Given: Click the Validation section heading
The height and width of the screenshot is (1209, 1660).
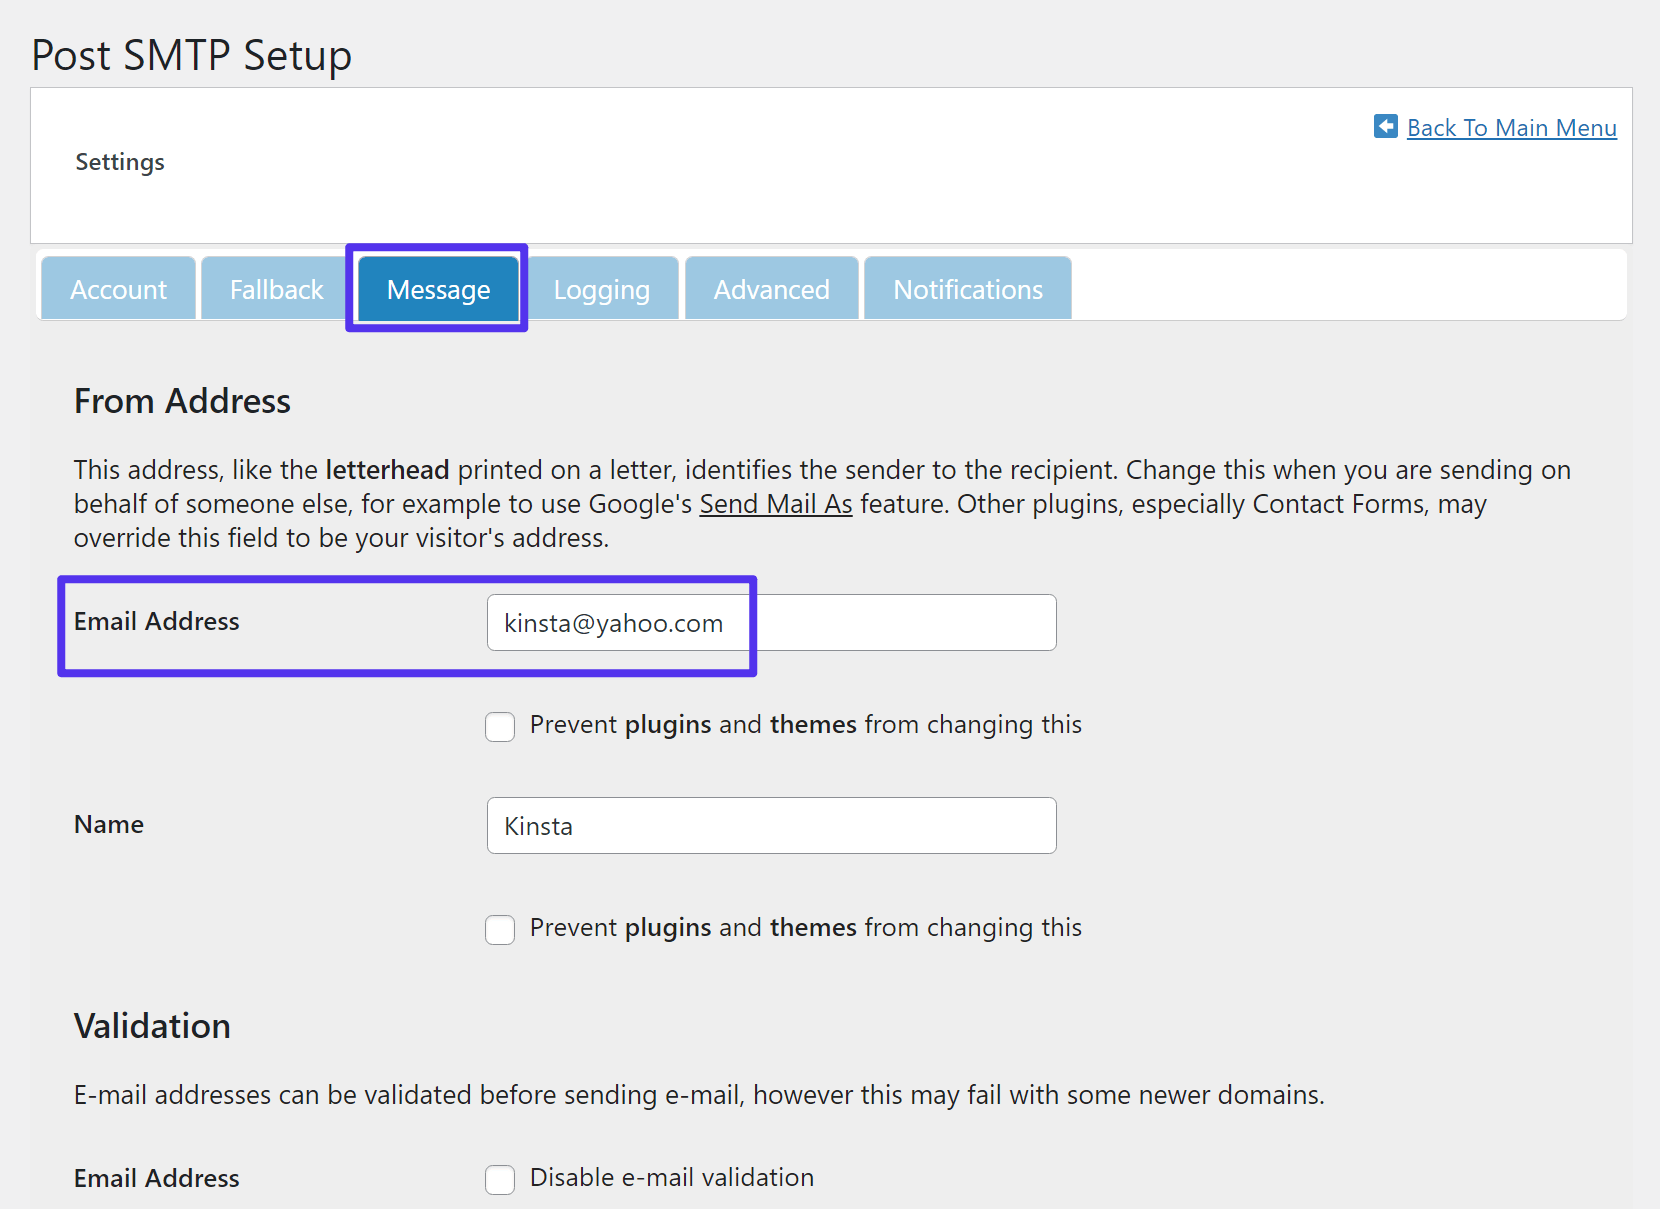Looking at the screenshot, I should click(x=151, y=1025).
